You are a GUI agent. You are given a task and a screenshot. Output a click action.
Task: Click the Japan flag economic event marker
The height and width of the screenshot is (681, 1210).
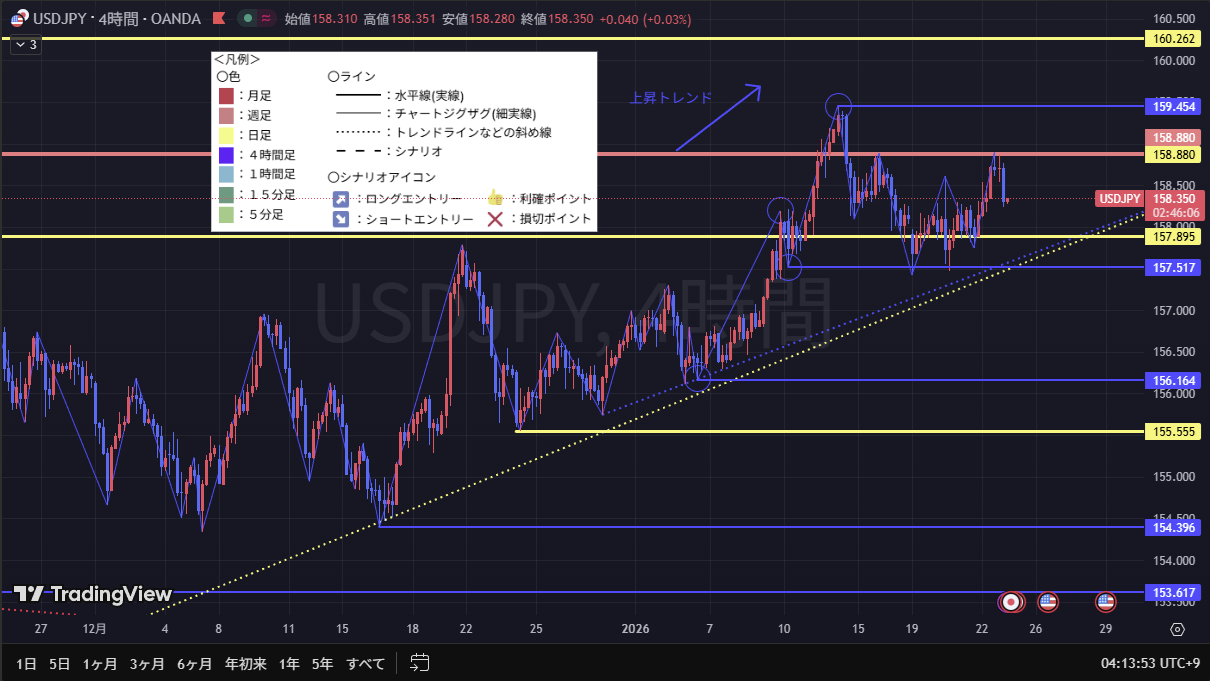1012,602
